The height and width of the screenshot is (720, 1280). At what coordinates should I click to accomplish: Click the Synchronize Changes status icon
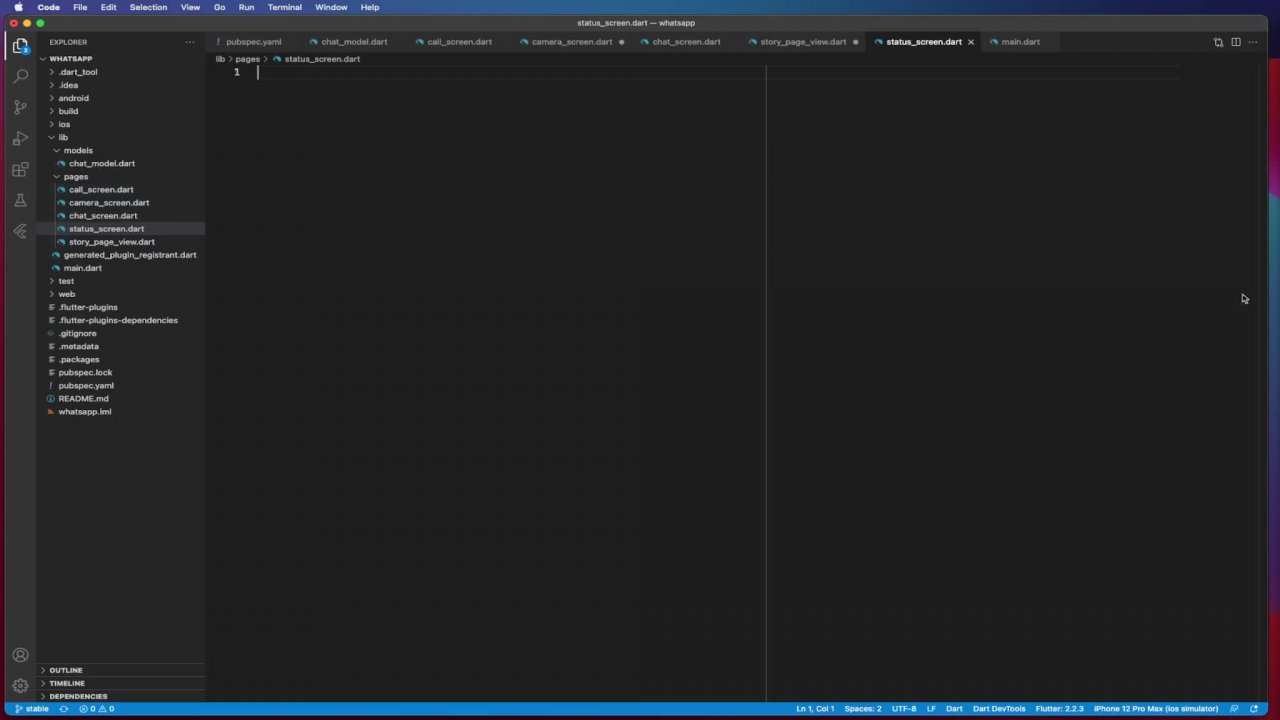point(64,709)
